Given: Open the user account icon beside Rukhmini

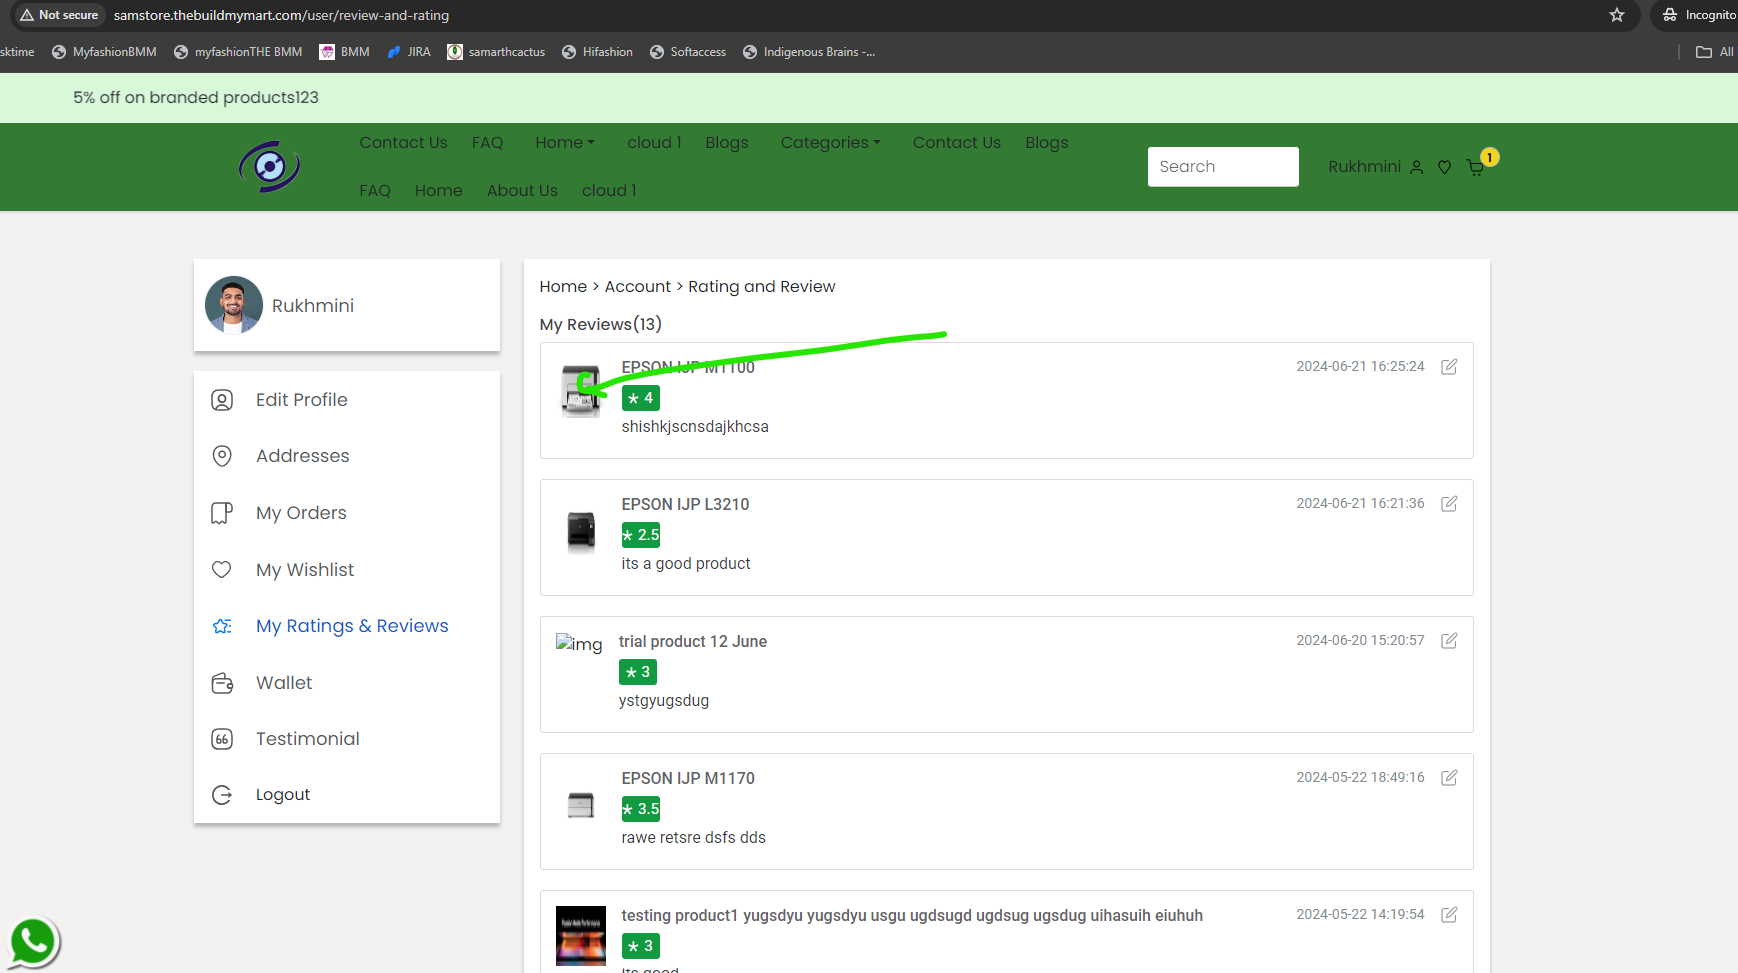Looking at the screenshot, I should tap(1416, 167).
